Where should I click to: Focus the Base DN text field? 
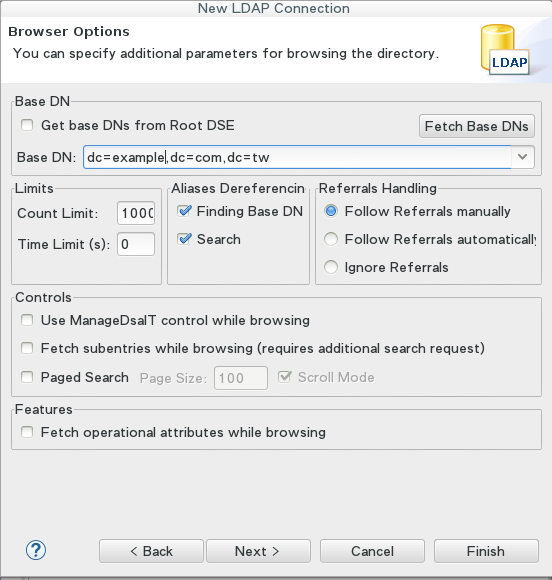pyautogui.click(x=297, y=157)
